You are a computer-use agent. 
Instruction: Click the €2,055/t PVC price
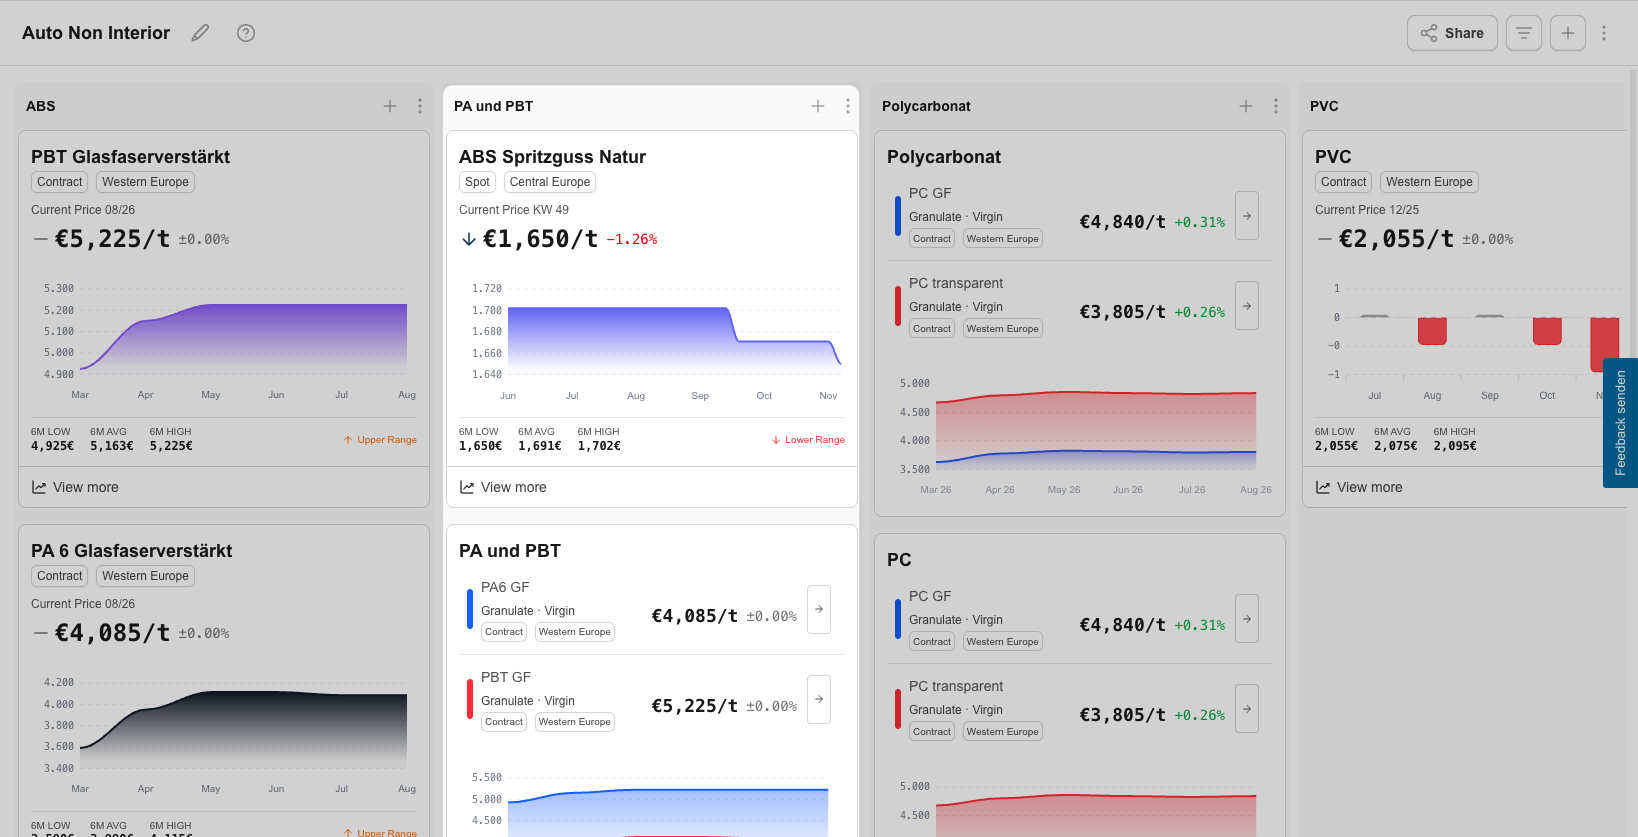(1396, 239)
